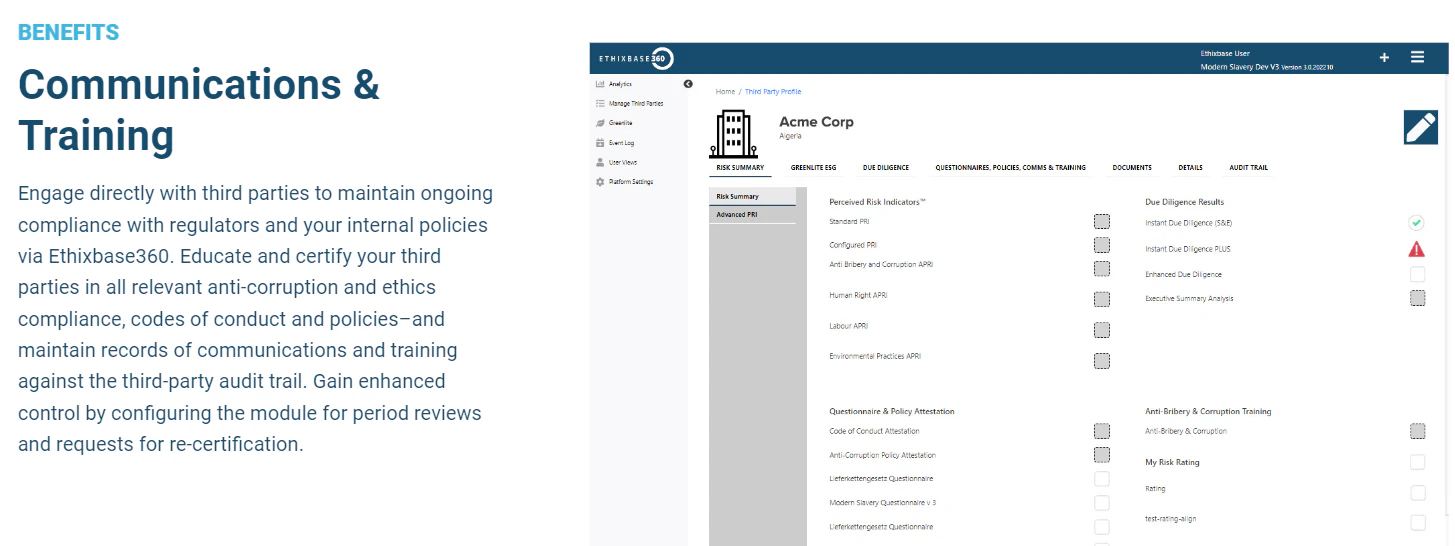This screenshot has height=546, width=1455.
Task: Open the Audit Trail tab
Action: coord(1248,168)
